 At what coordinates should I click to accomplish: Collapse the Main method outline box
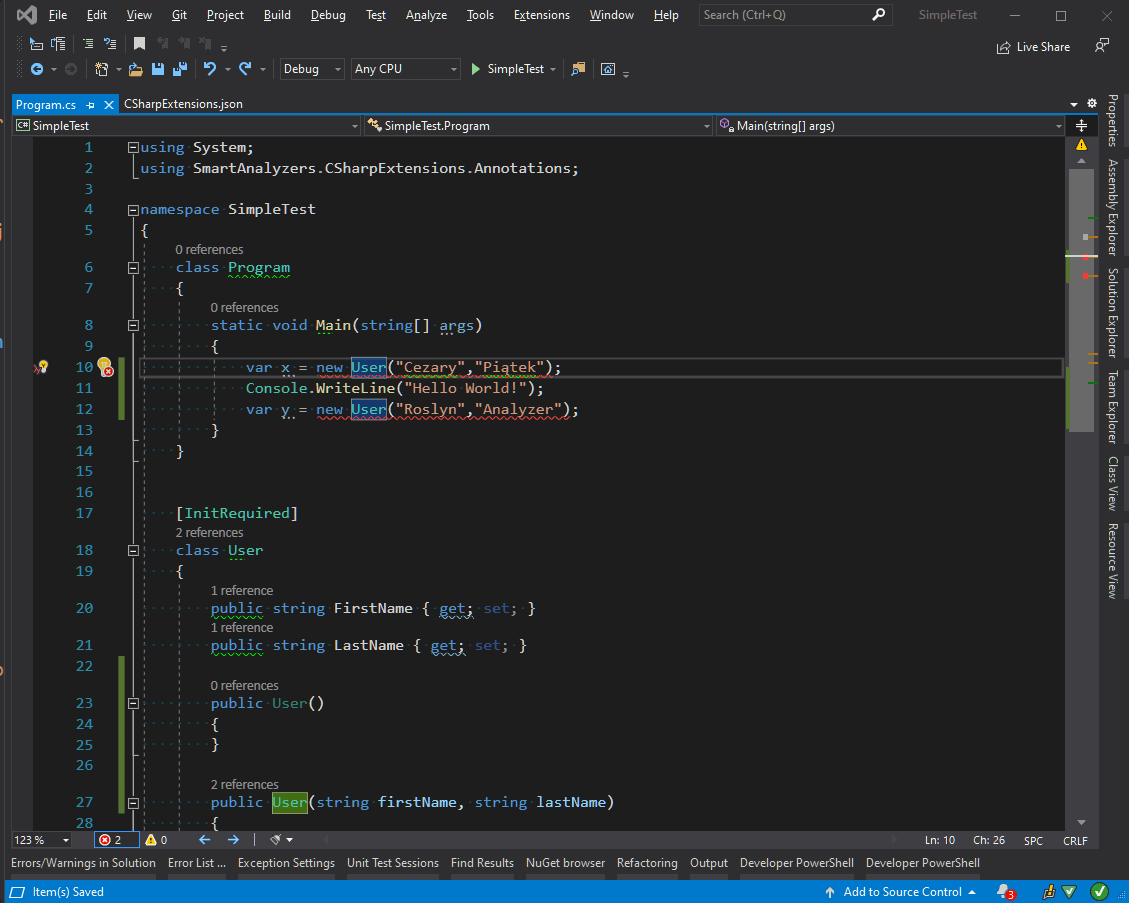(x=133, y=325)
